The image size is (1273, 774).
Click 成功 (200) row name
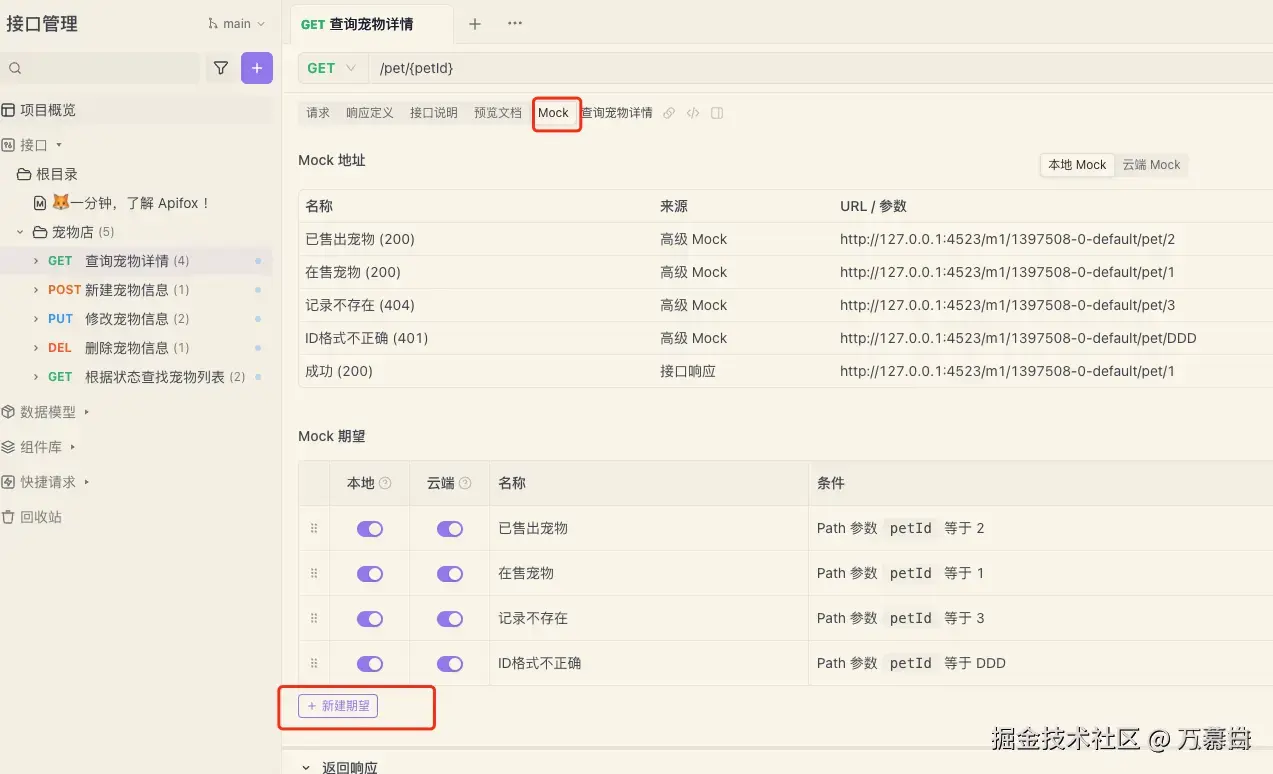click(x=339, y=371)
